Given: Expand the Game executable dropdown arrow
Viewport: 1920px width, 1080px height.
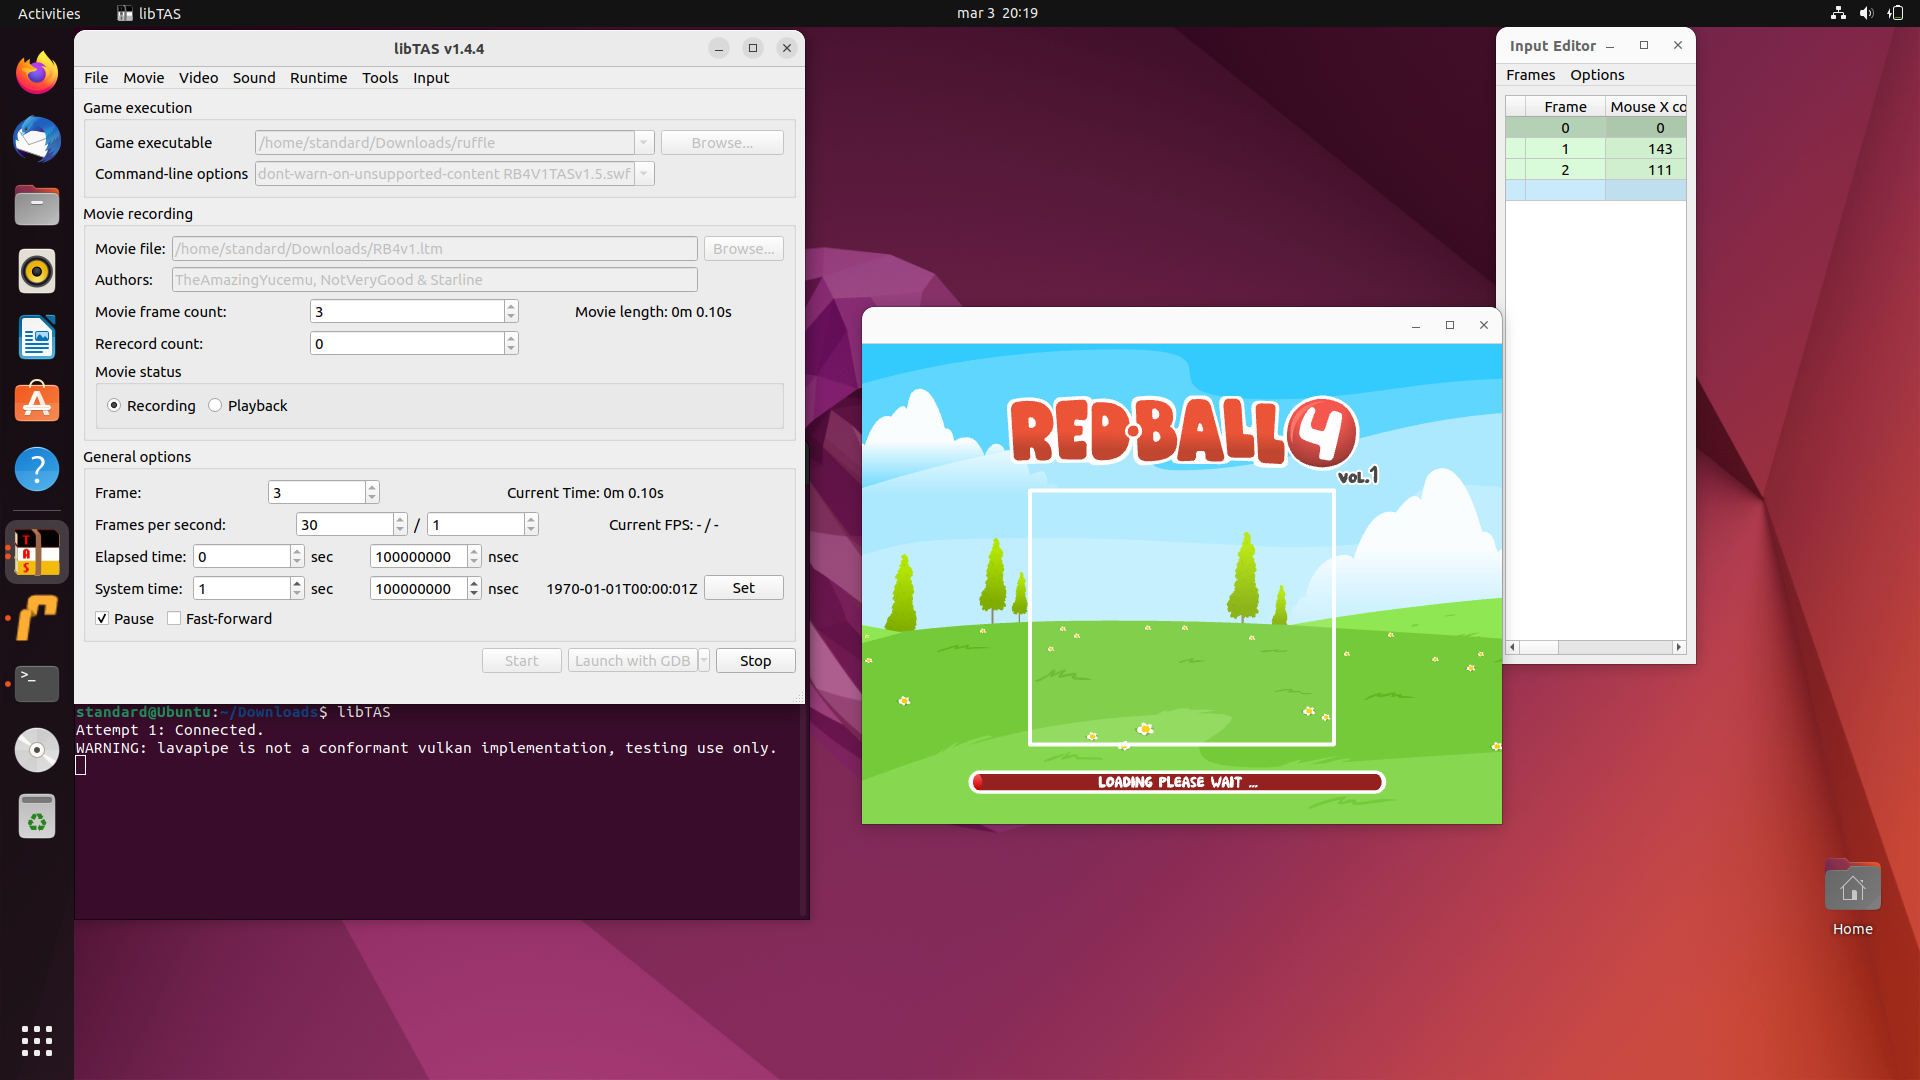Looking at the screenshot, I should 644,142.
